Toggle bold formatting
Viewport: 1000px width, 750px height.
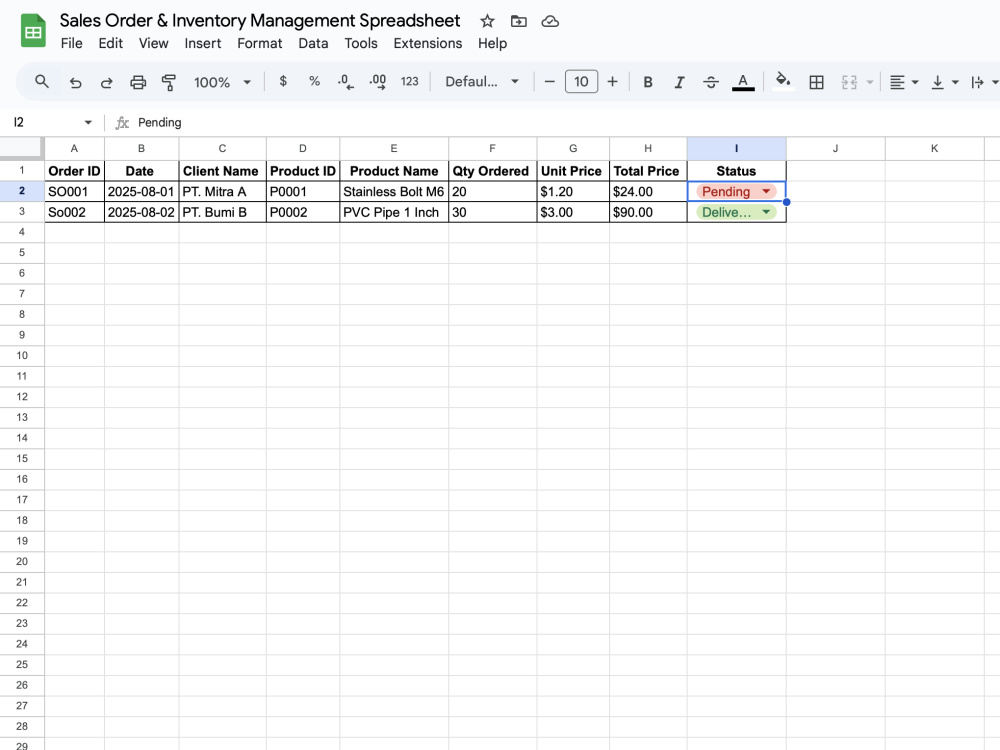click(648, 82)
